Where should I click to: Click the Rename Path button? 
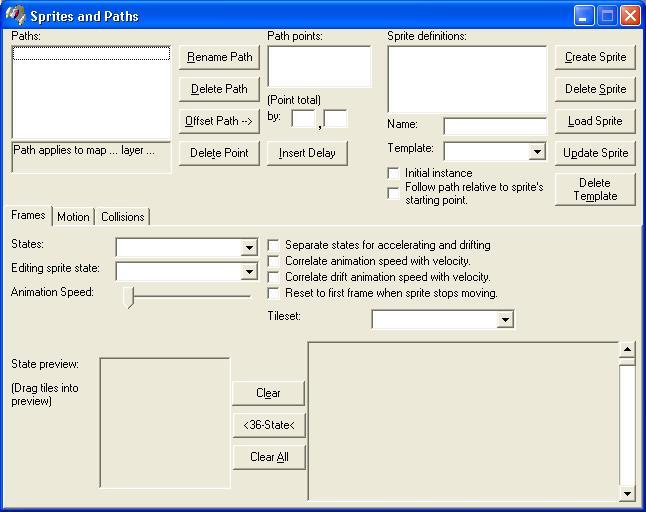coord(219,57)
